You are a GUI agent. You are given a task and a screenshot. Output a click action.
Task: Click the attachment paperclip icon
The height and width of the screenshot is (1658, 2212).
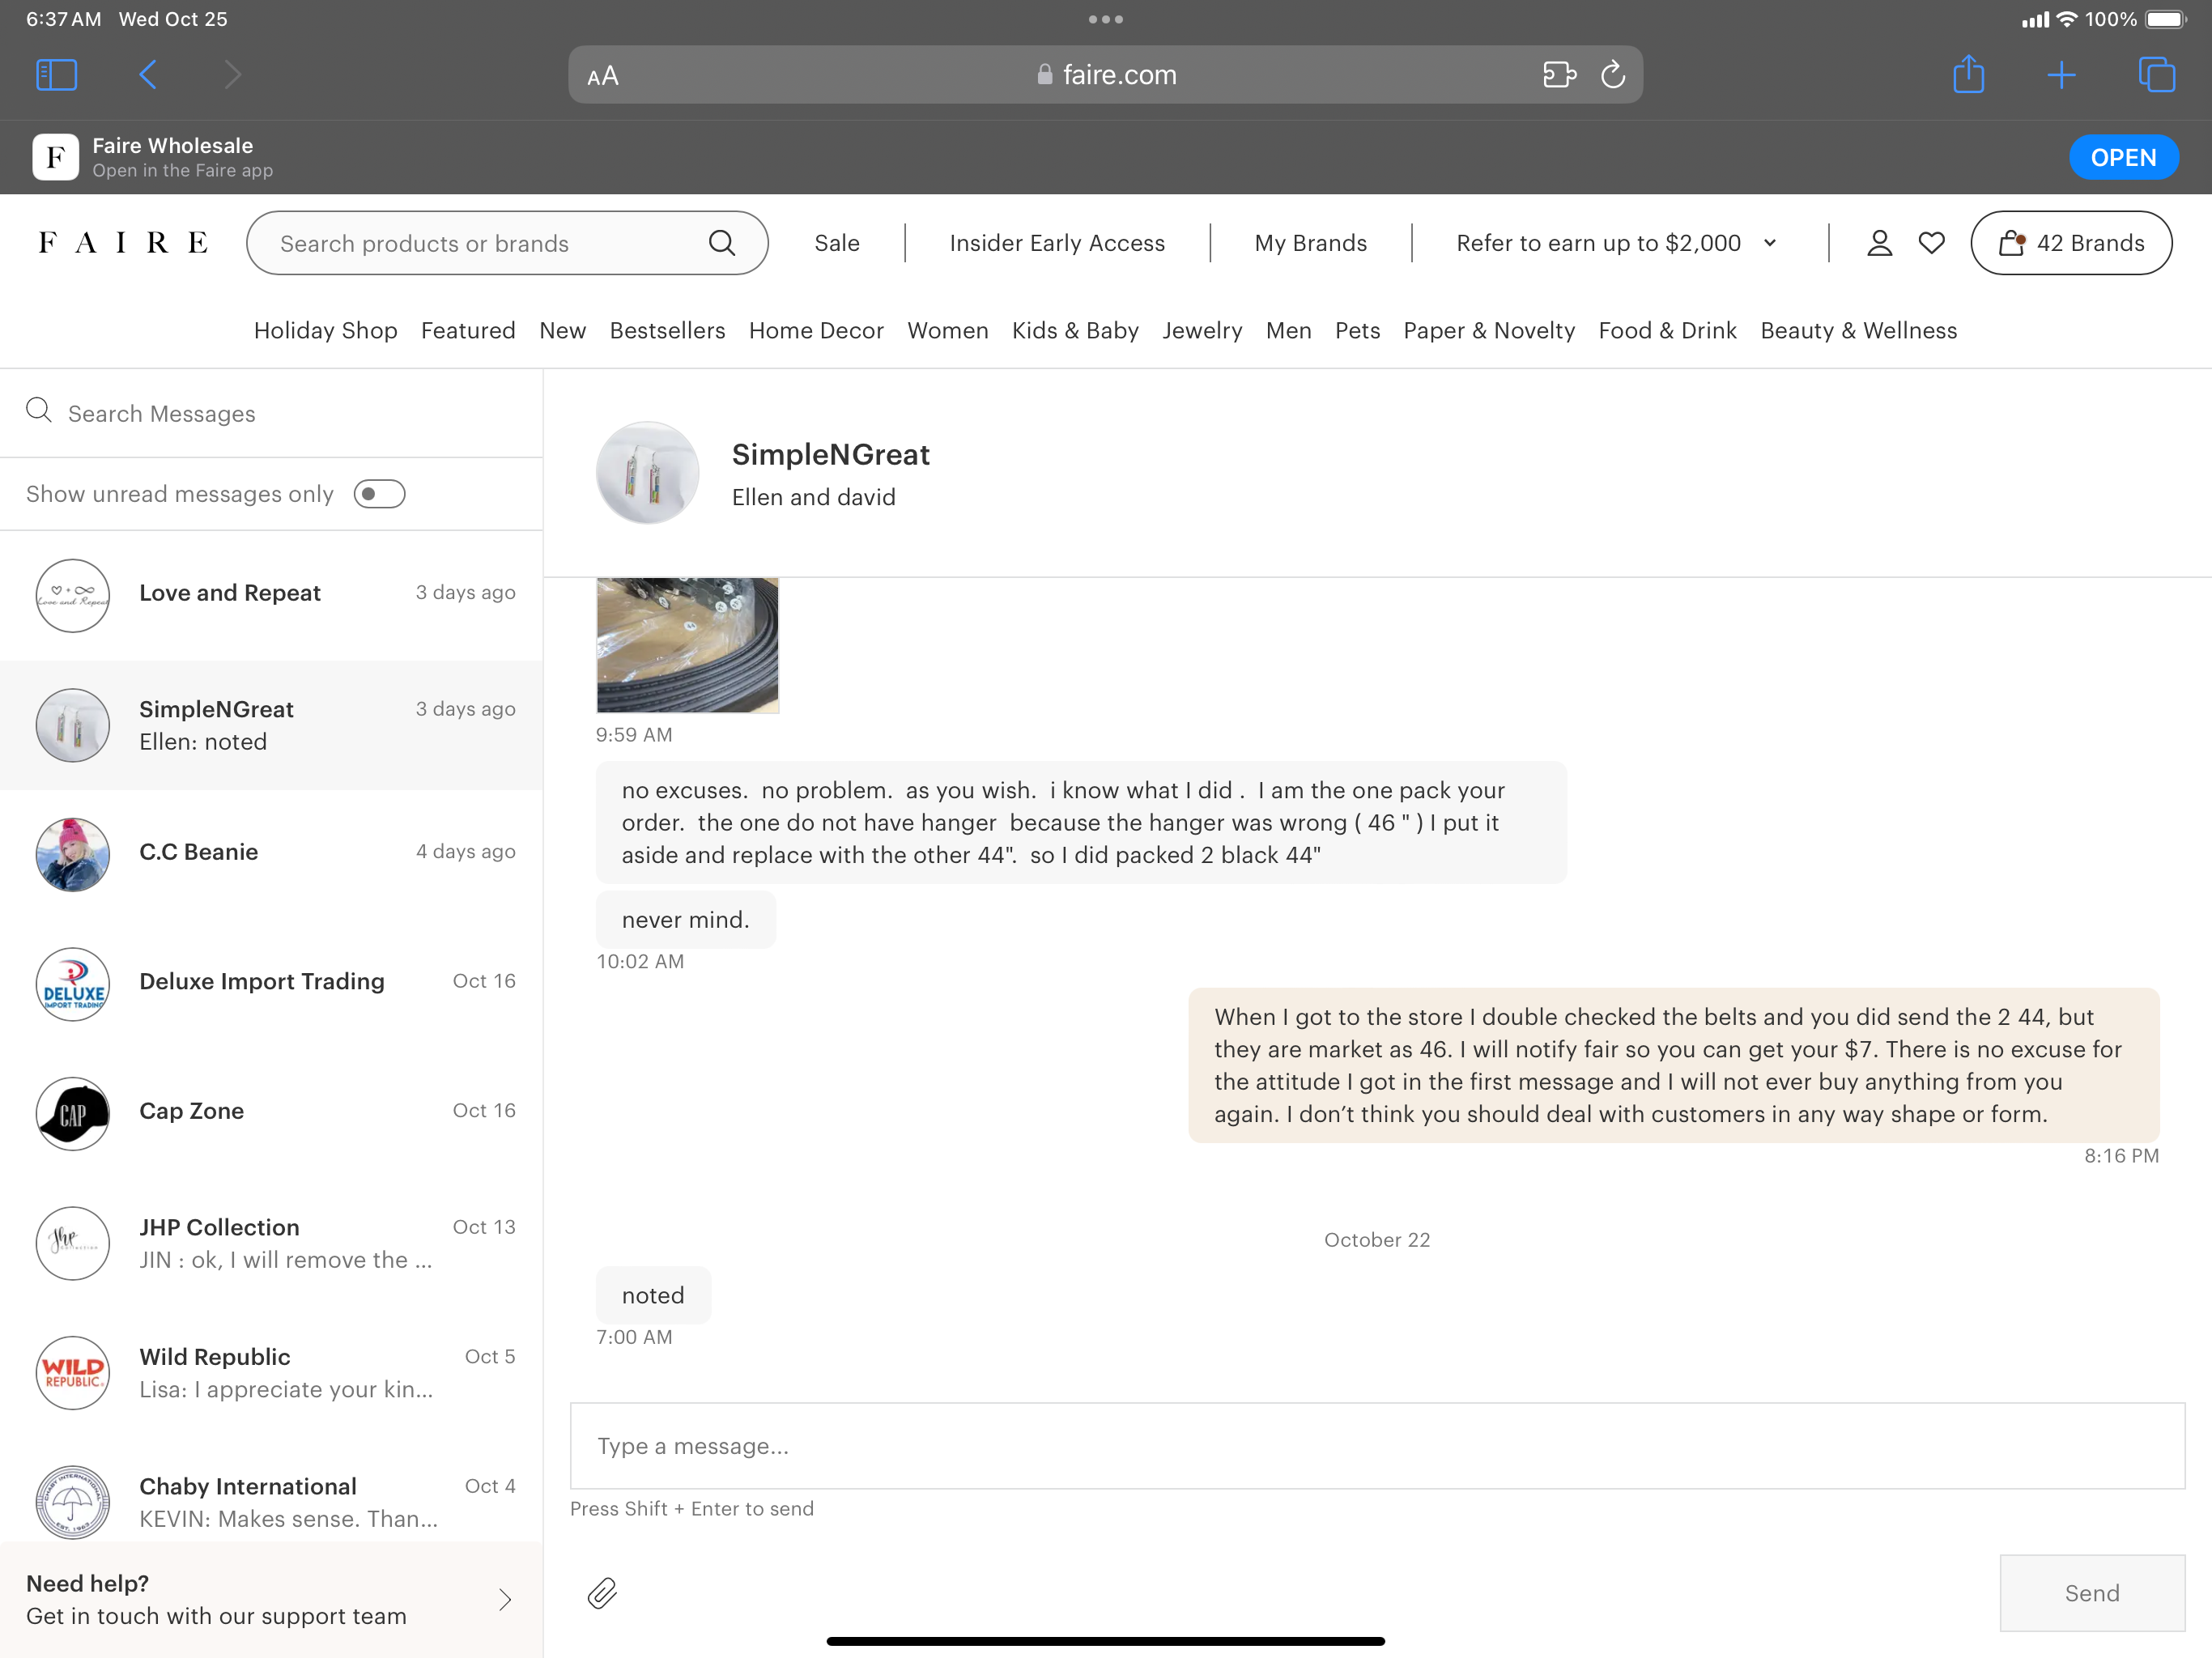(602, 1592)
